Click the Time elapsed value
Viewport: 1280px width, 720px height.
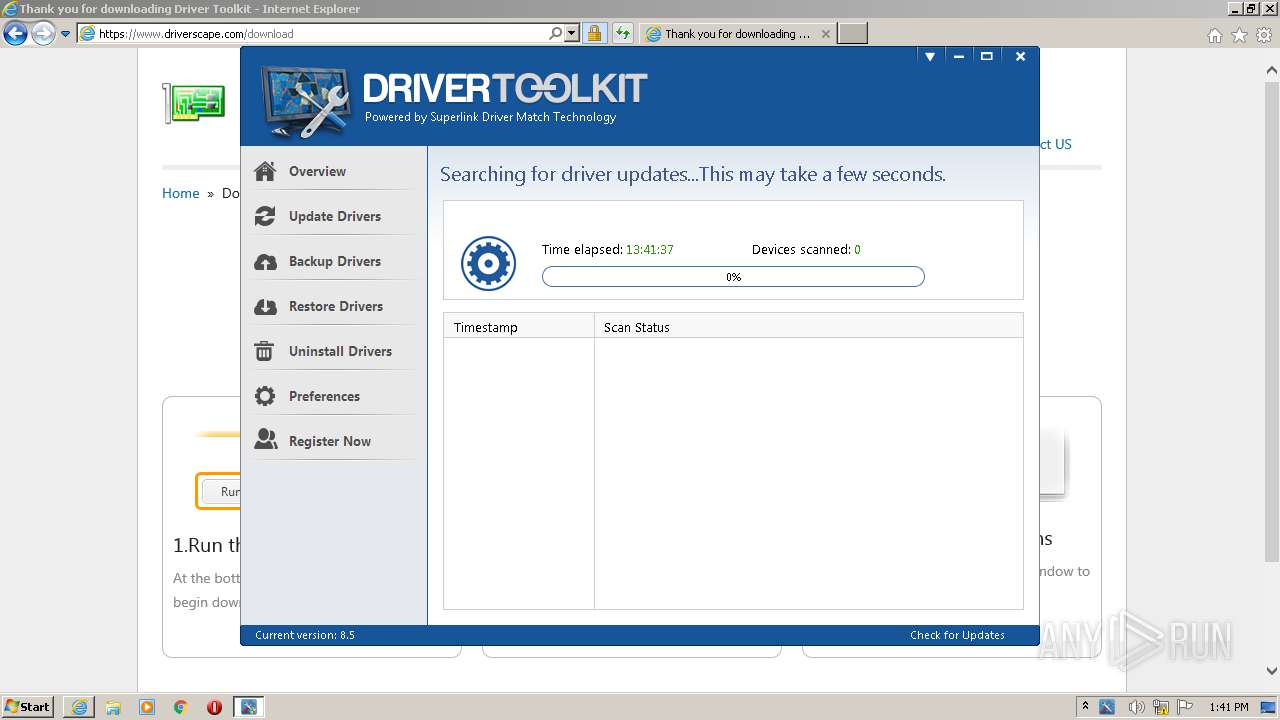pyautogui.click(x=650, y=250)
